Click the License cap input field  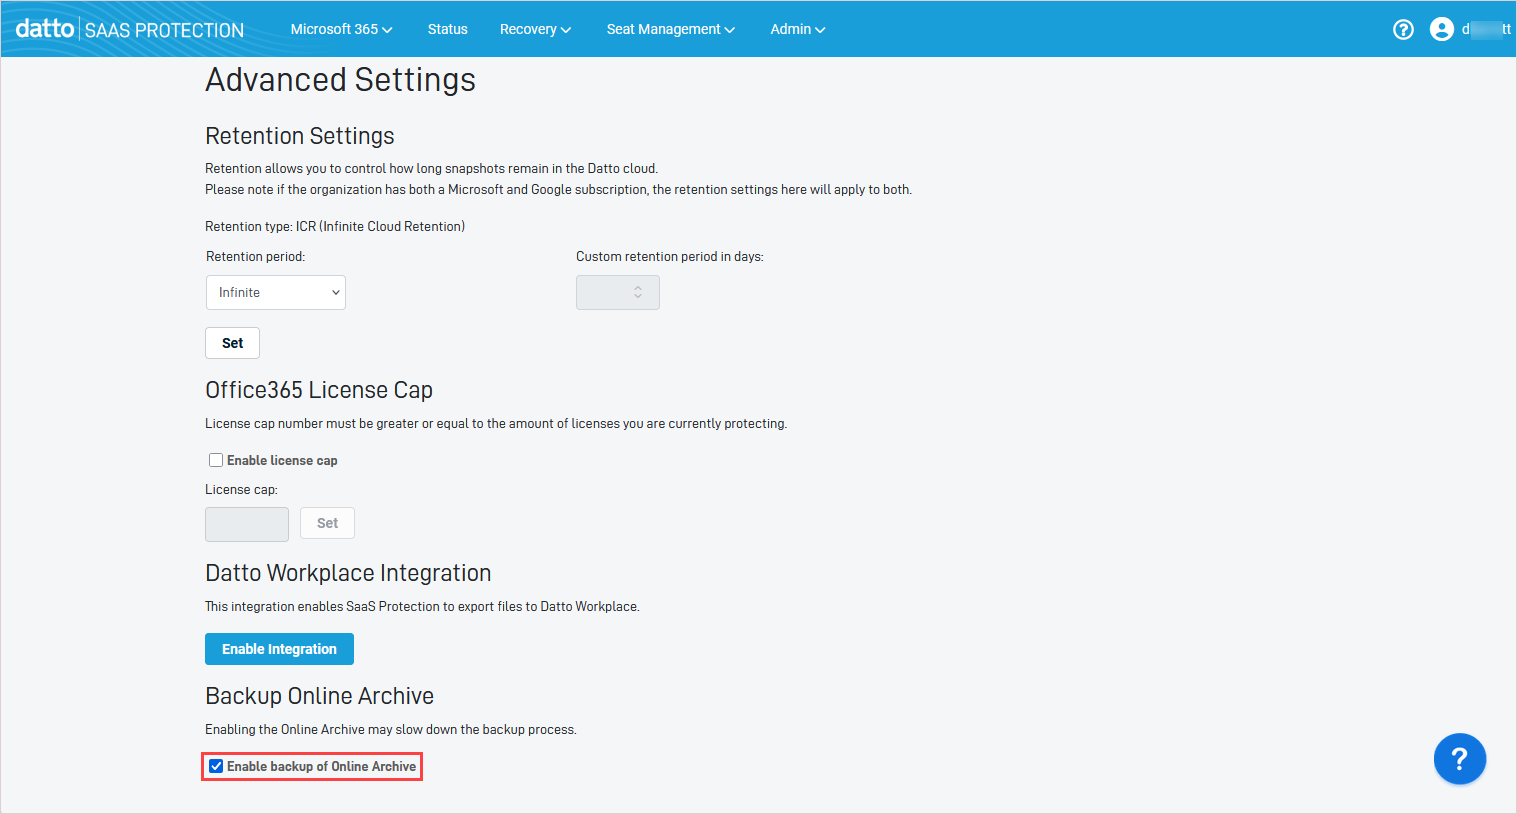[x=247, y=524]
